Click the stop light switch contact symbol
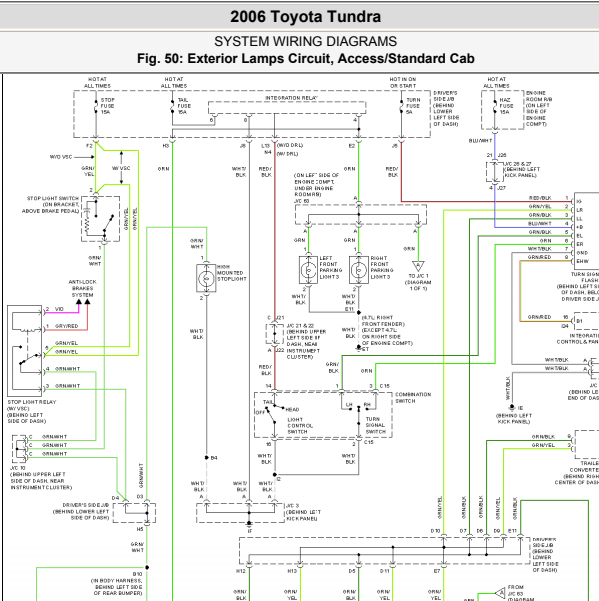 click(100, 219)
